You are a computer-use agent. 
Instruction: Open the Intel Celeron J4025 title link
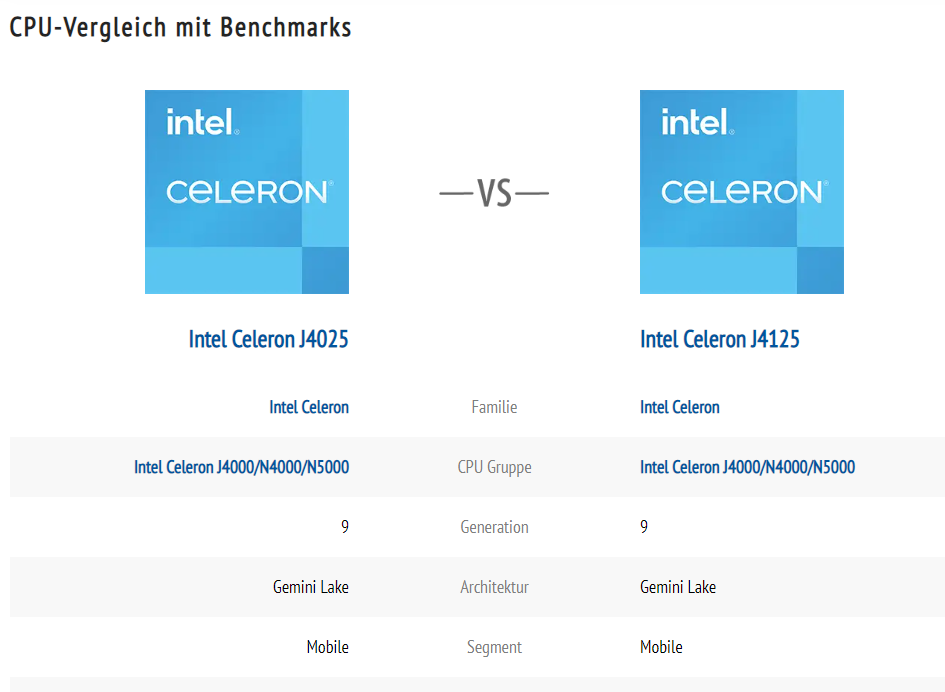click(268, 339)
